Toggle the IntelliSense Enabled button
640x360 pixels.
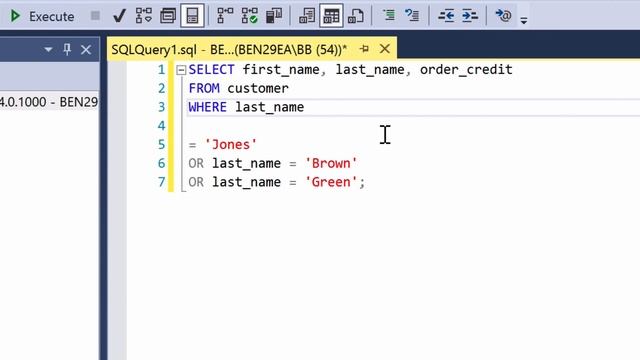pyautogui.click(x=192, y=16)
